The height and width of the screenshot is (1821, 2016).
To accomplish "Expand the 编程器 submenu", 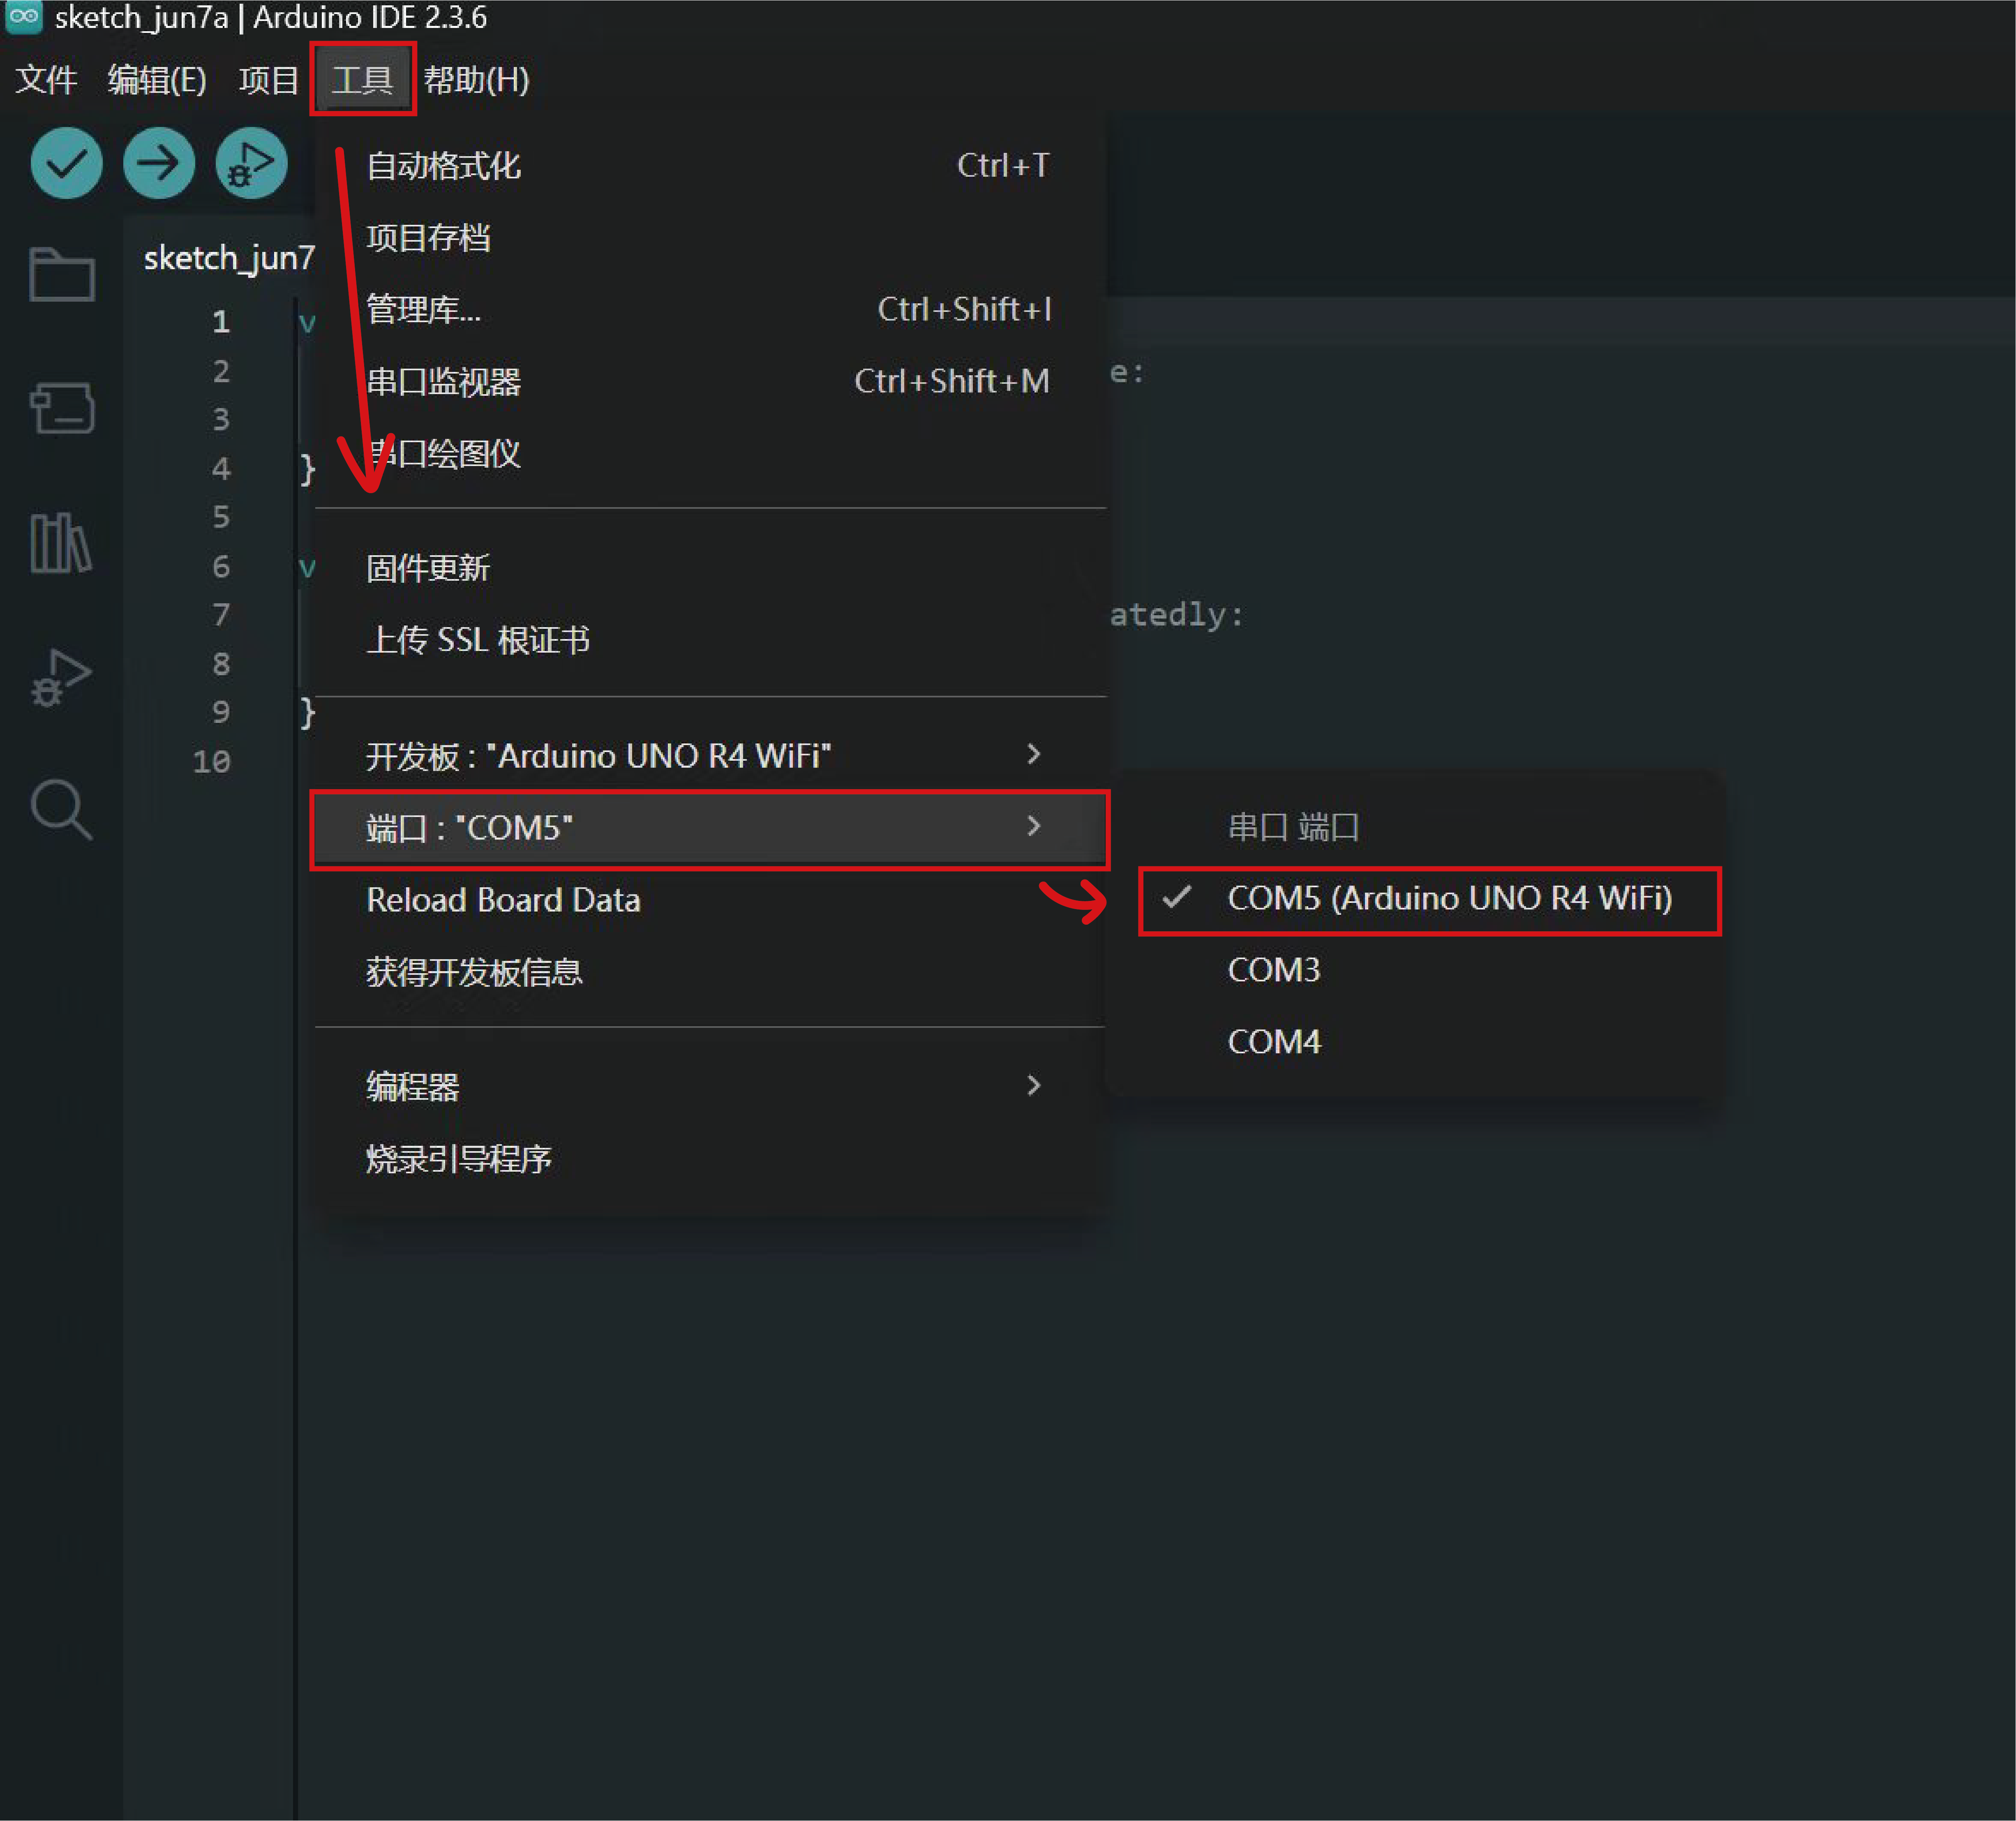I will tap(710, 1087).
